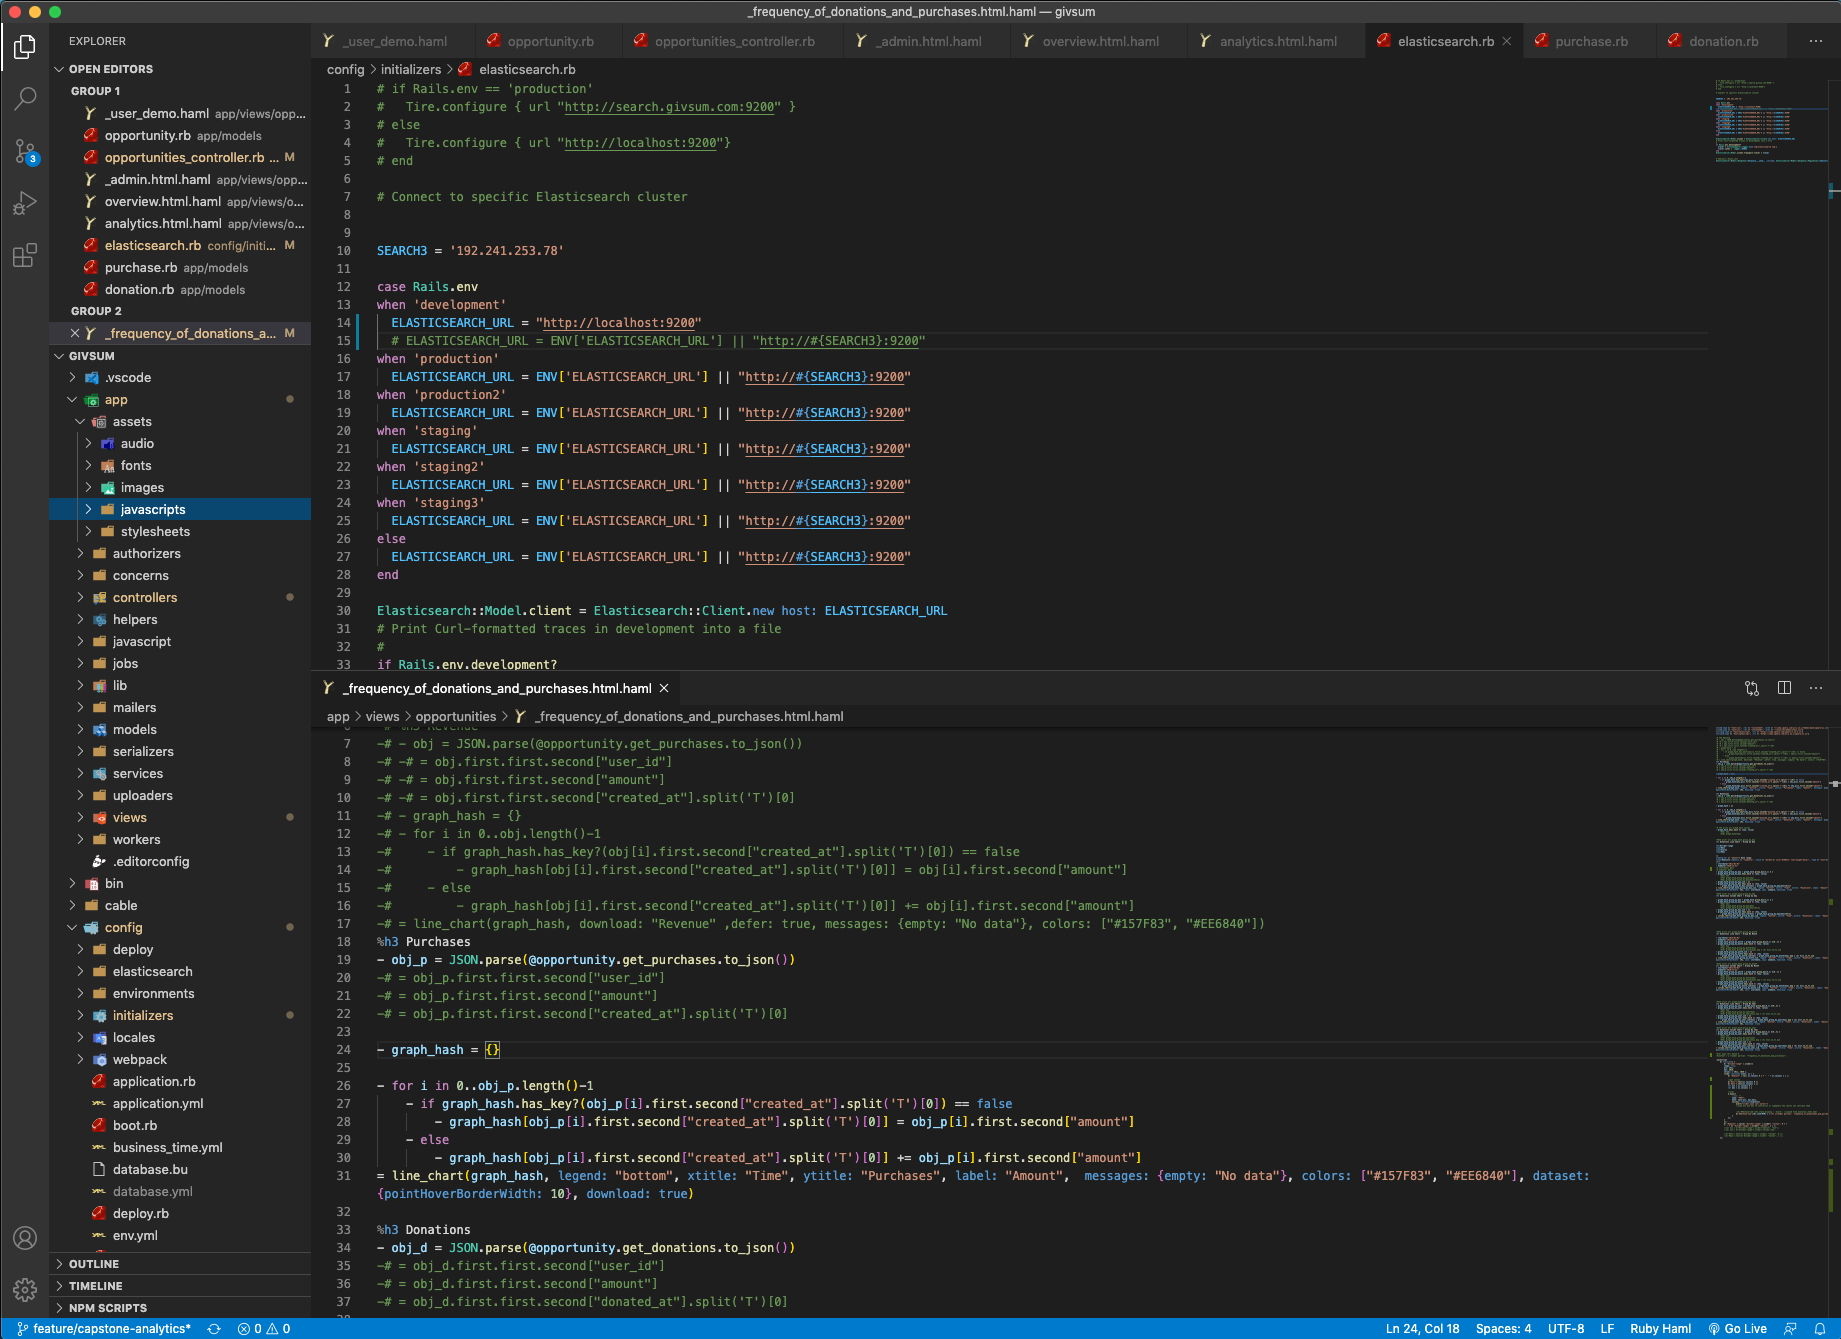Open the Search view icon

point(25,99)
